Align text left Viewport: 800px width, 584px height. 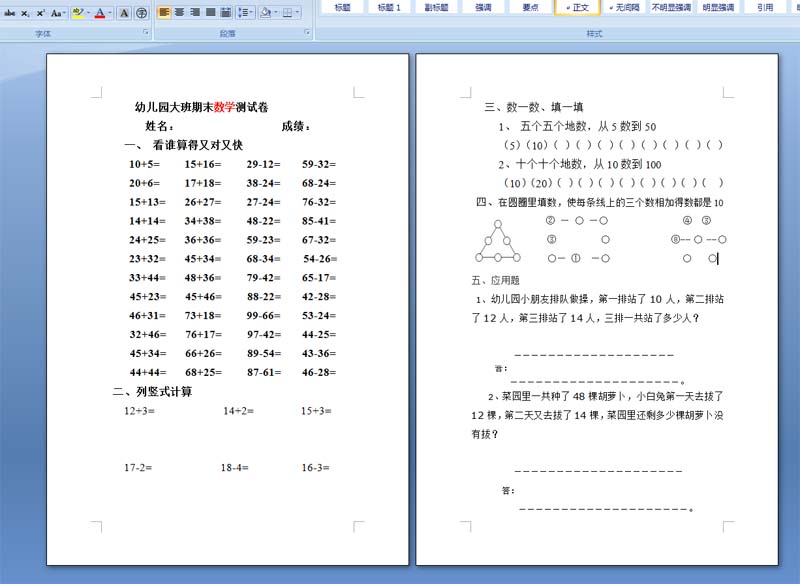[164, 12]
